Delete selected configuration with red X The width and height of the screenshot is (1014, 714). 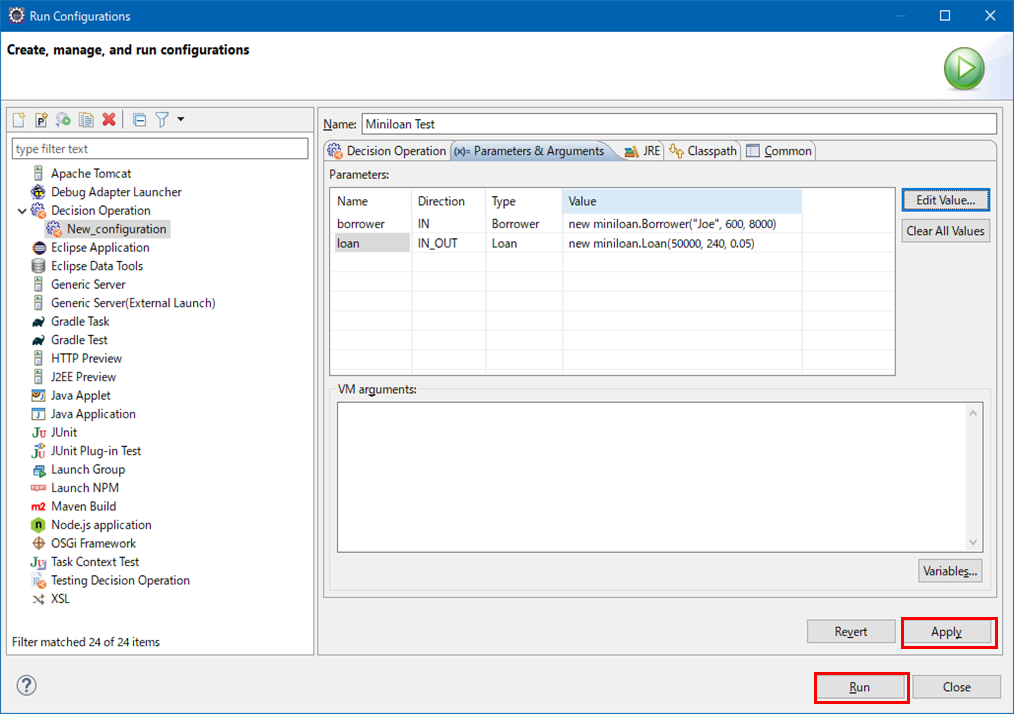[x=109, y=119]
